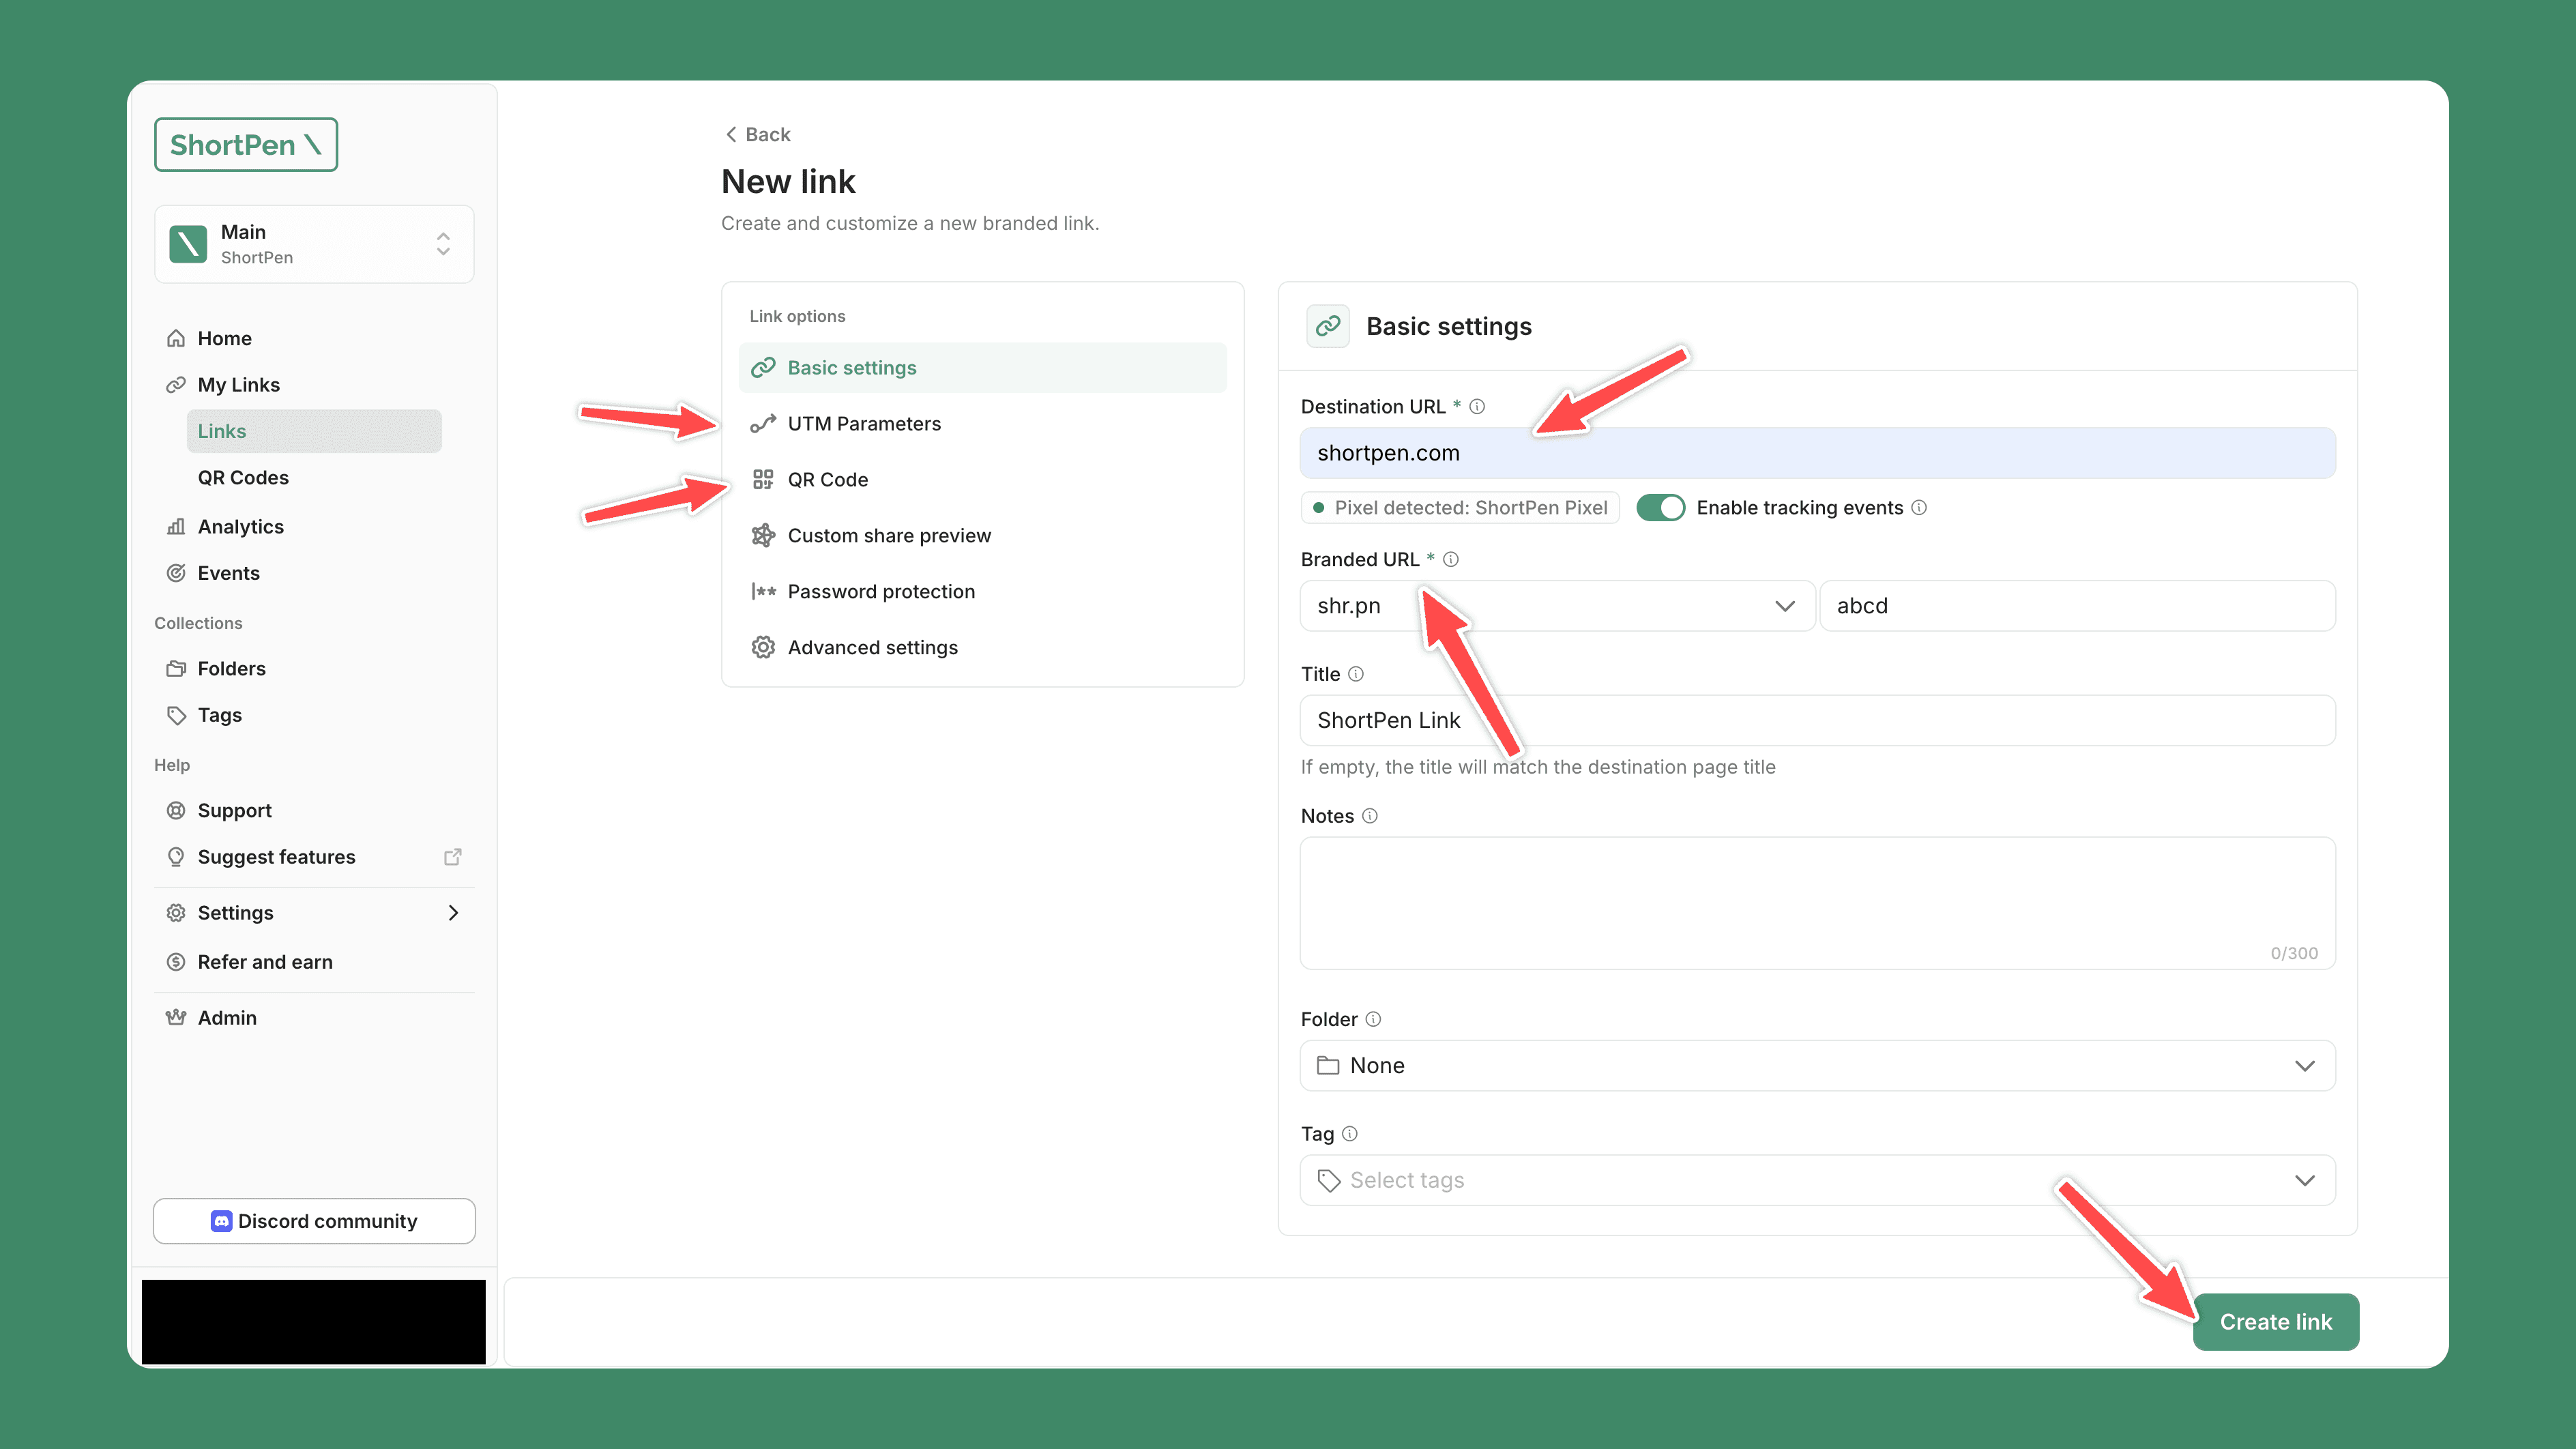The height and width of the screenshot is (1449, 2576).
Task: Click the Discord logo icon
Action: pyautogui.click(x=222, y=1221)
